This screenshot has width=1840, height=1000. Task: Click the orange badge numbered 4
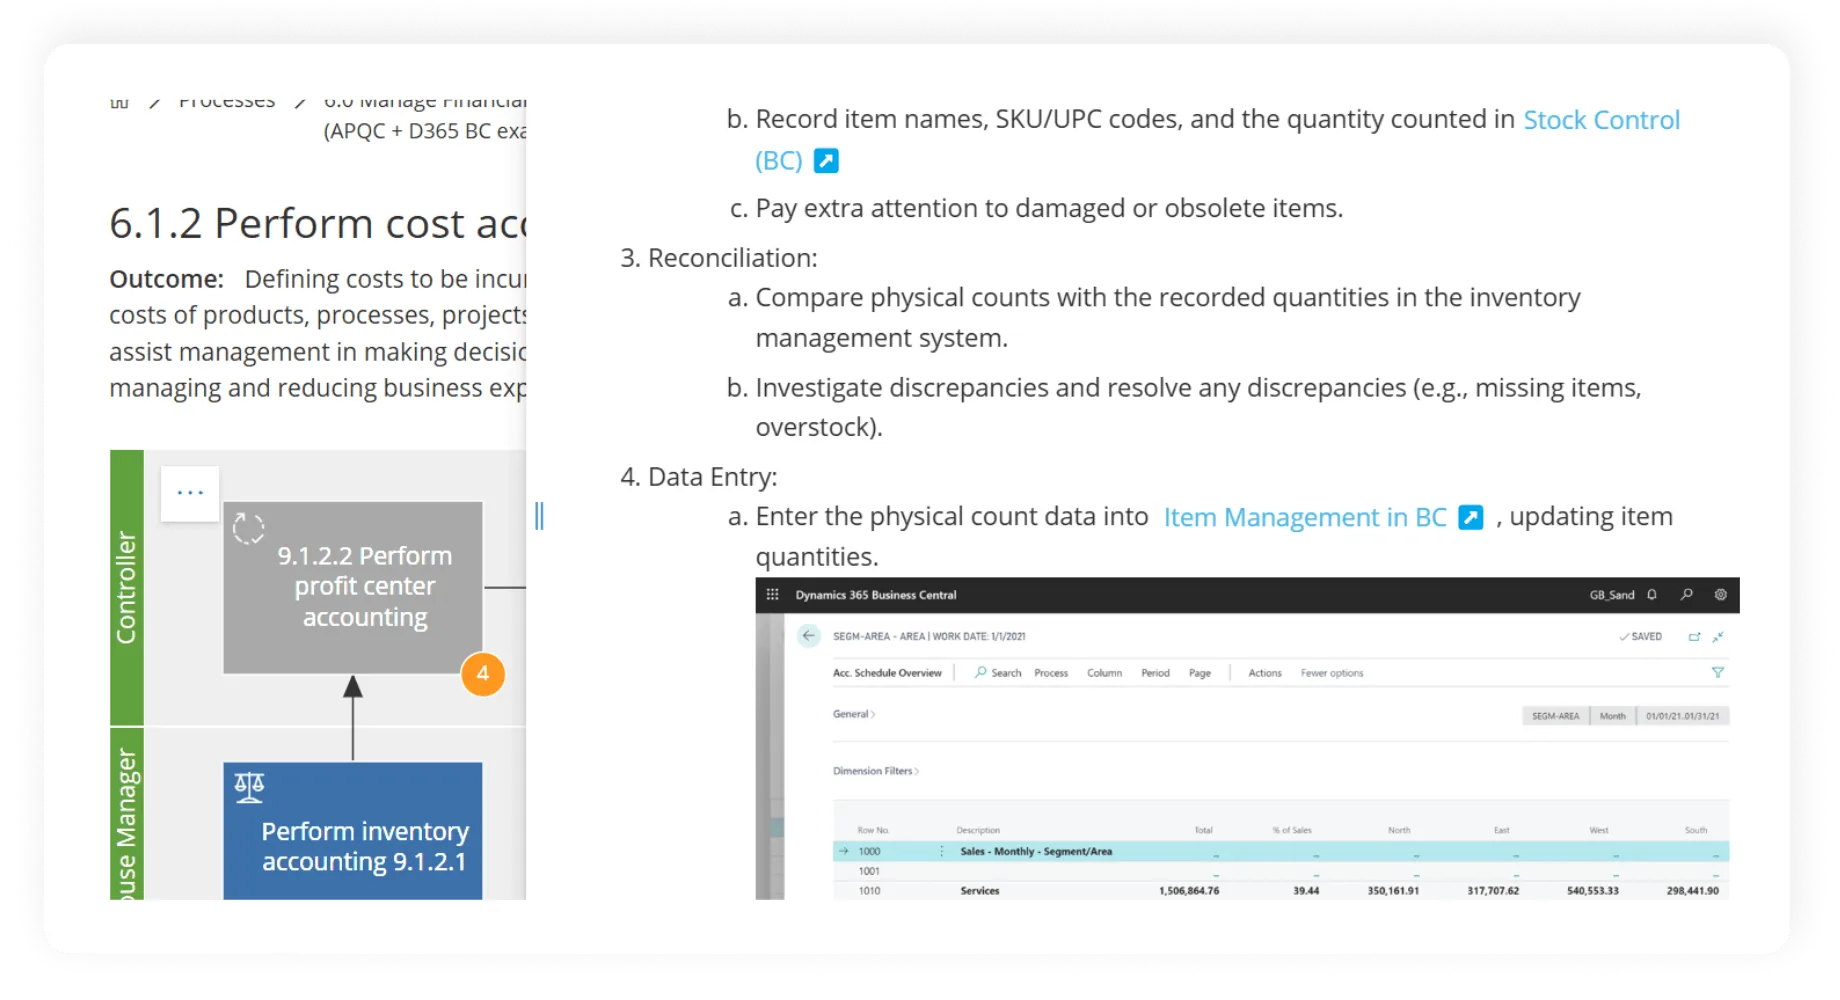click(x=483, y=674)
